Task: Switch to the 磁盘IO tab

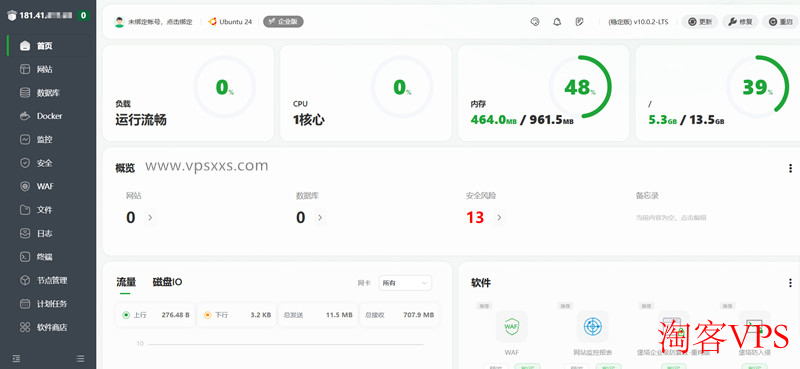Action: pyautogui.click(x=167, y=282)
